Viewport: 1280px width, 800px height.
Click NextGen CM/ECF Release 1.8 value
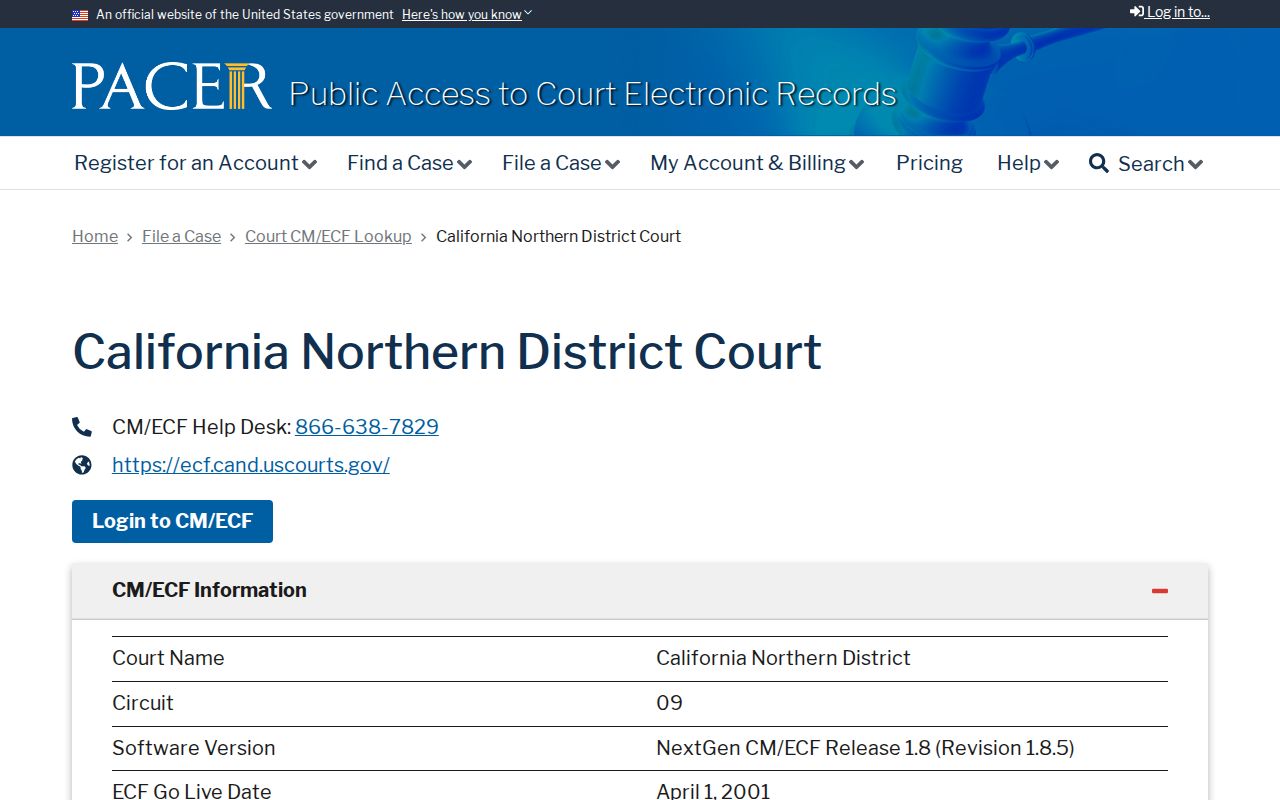click(865, 748)
